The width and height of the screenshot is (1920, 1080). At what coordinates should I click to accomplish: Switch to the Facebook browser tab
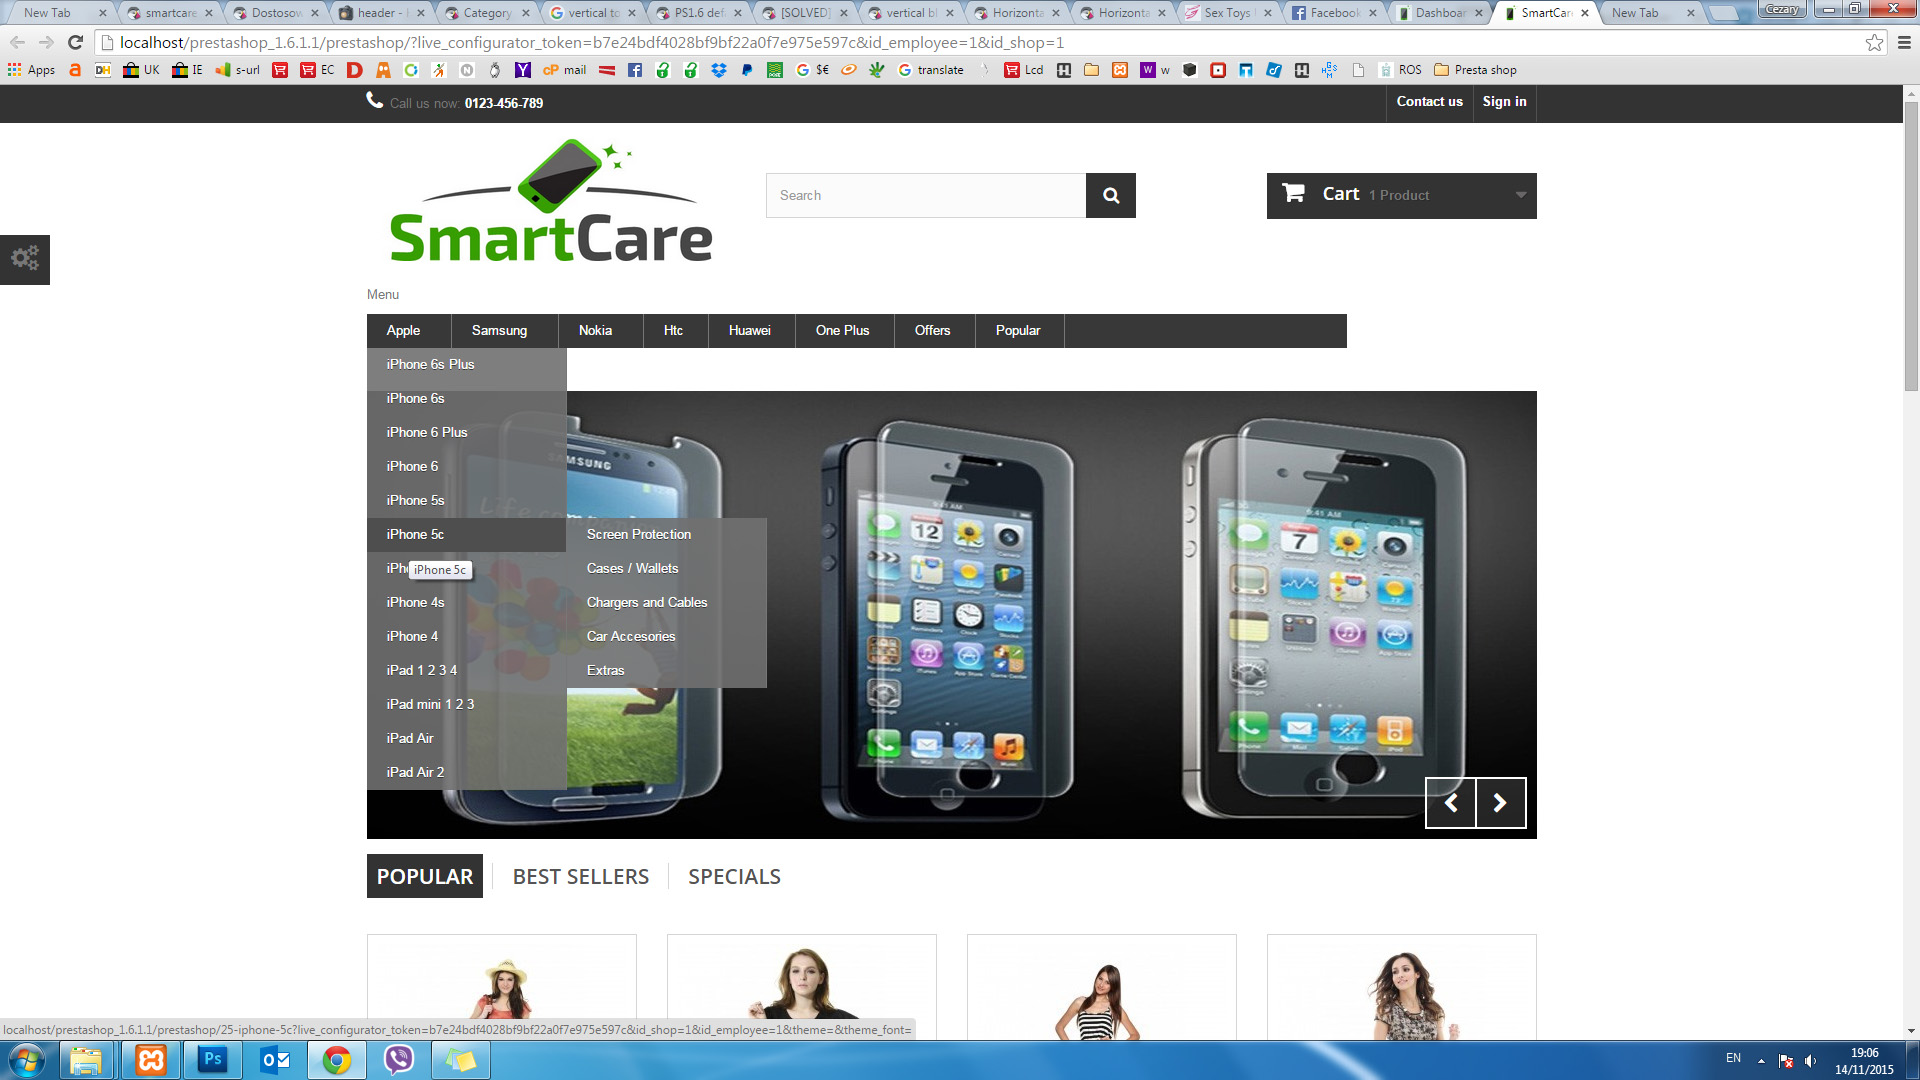[x=1334, y=13]
